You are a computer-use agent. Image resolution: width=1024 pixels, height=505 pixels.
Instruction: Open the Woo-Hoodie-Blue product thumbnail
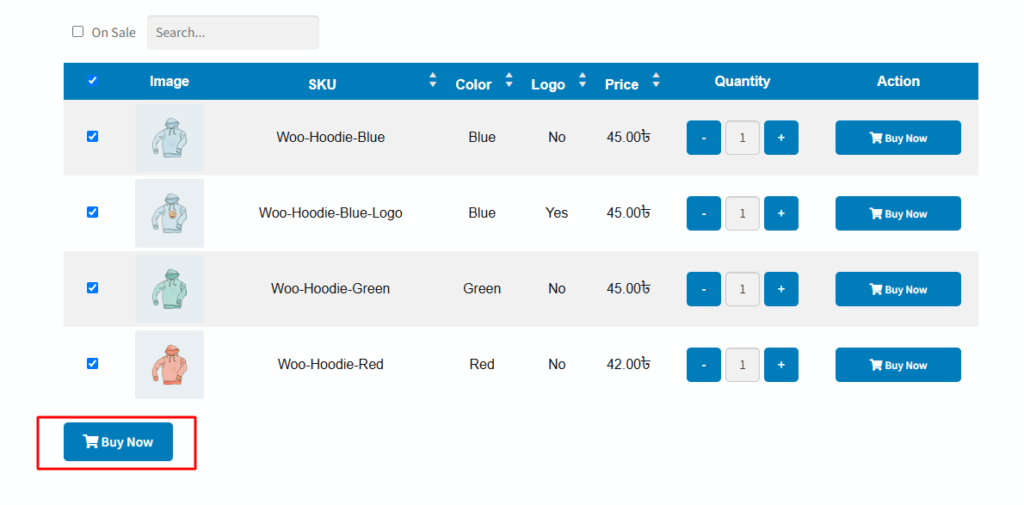pos(169,137)
